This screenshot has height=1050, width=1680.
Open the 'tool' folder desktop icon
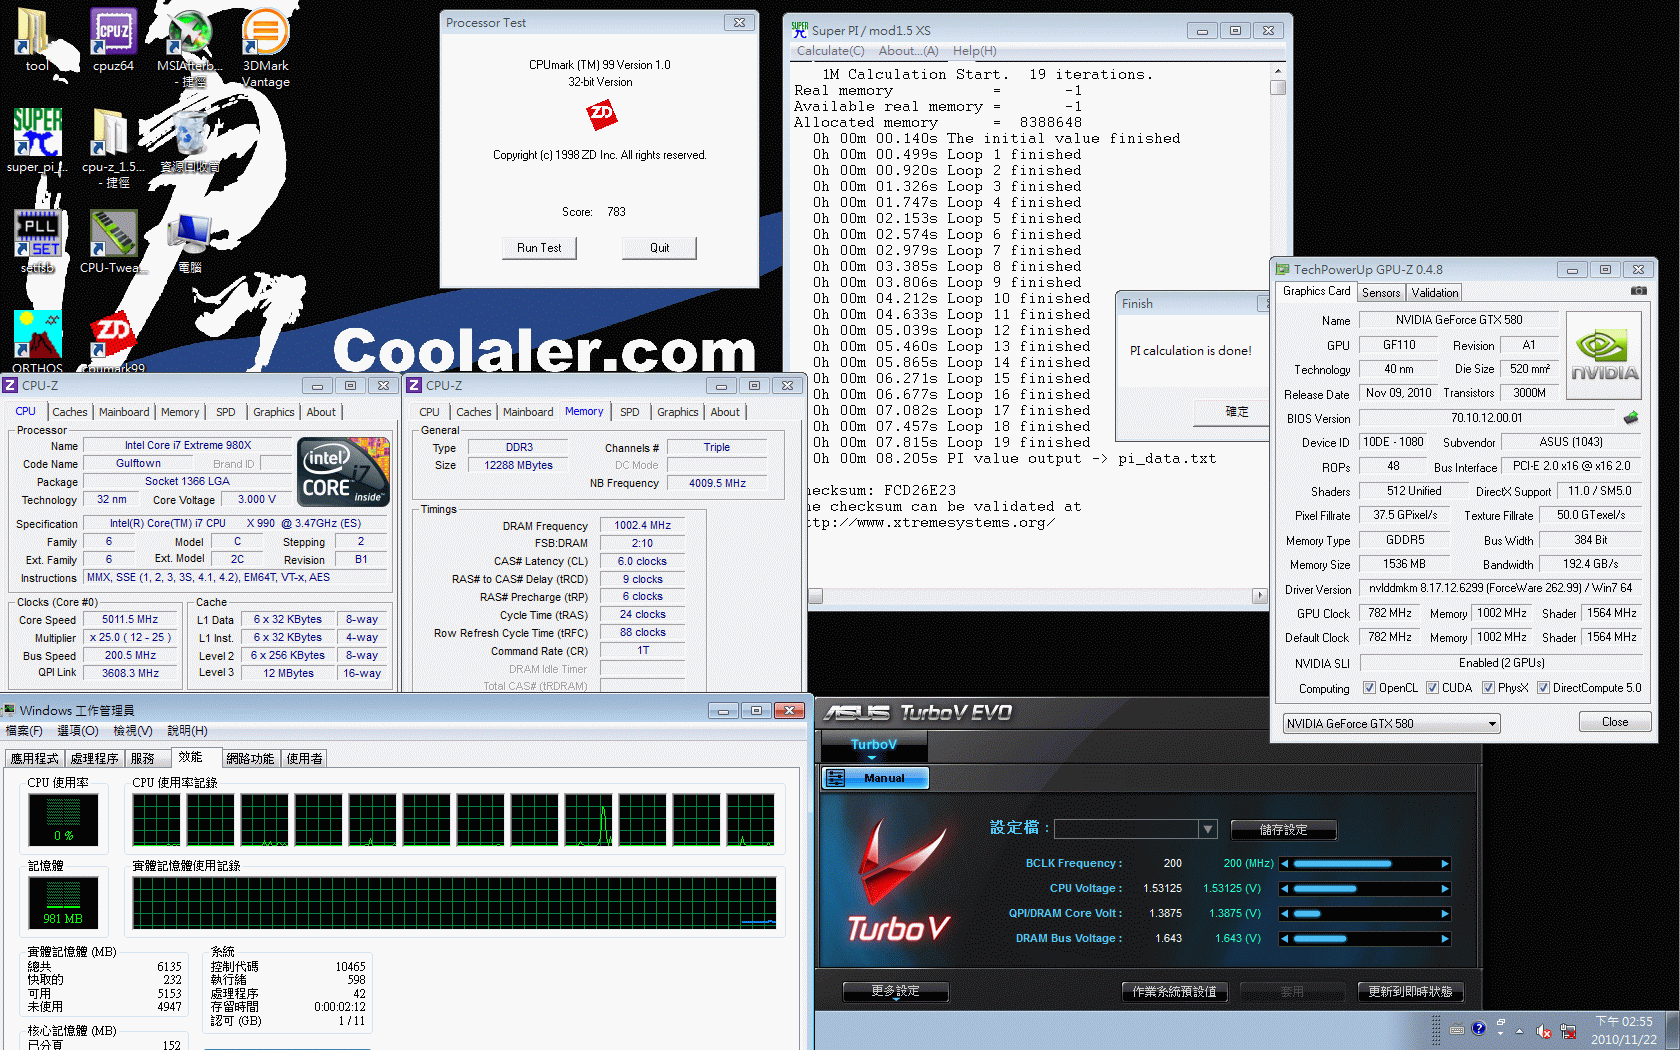click(35, 40)
